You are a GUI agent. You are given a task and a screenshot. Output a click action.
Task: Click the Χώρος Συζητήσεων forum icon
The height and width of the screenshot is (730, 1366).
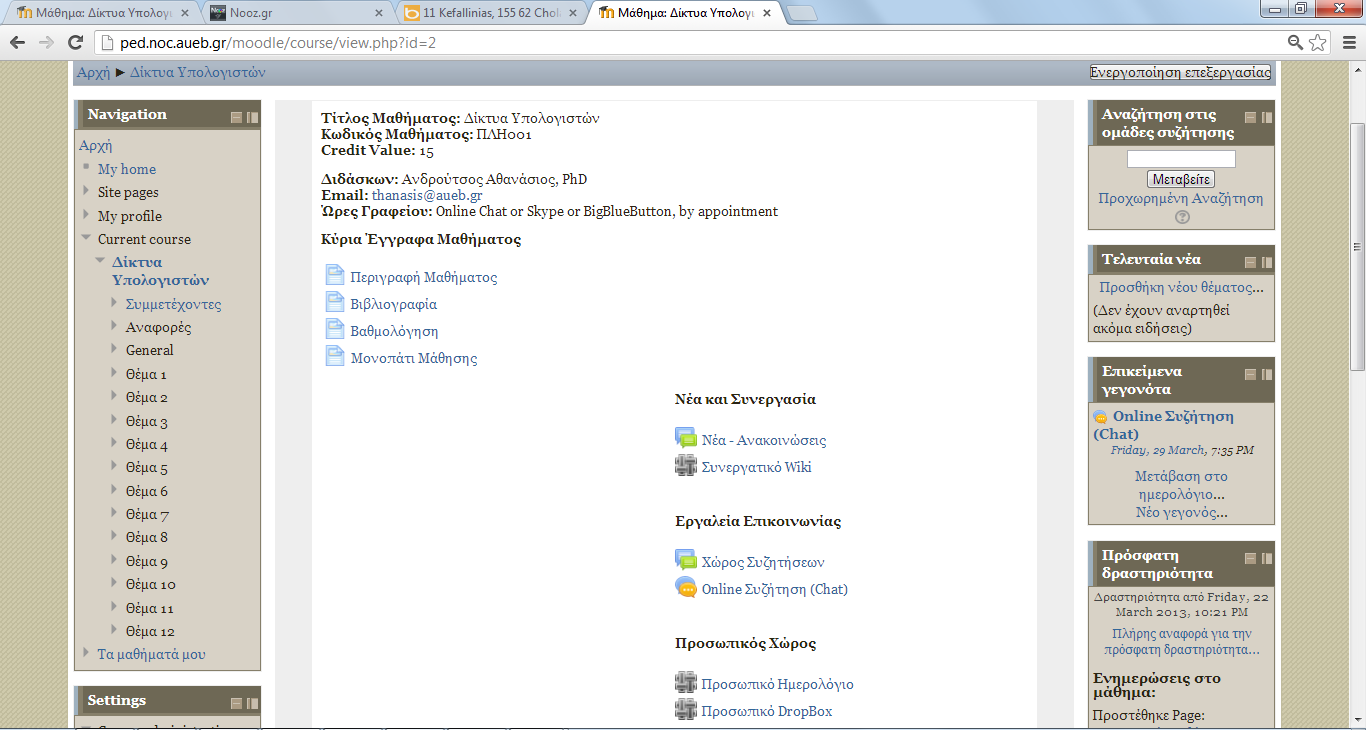[685, 561]
